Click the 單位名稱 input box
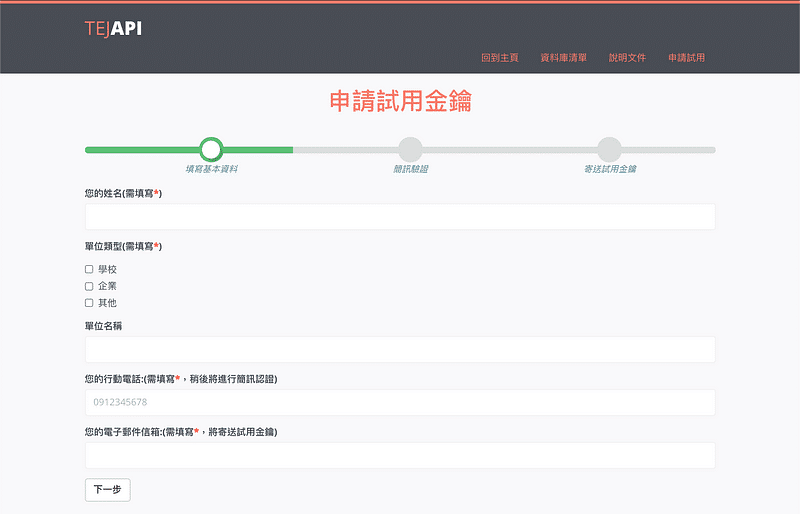Viewport: 800px width, 514px height. click(400, 350)
